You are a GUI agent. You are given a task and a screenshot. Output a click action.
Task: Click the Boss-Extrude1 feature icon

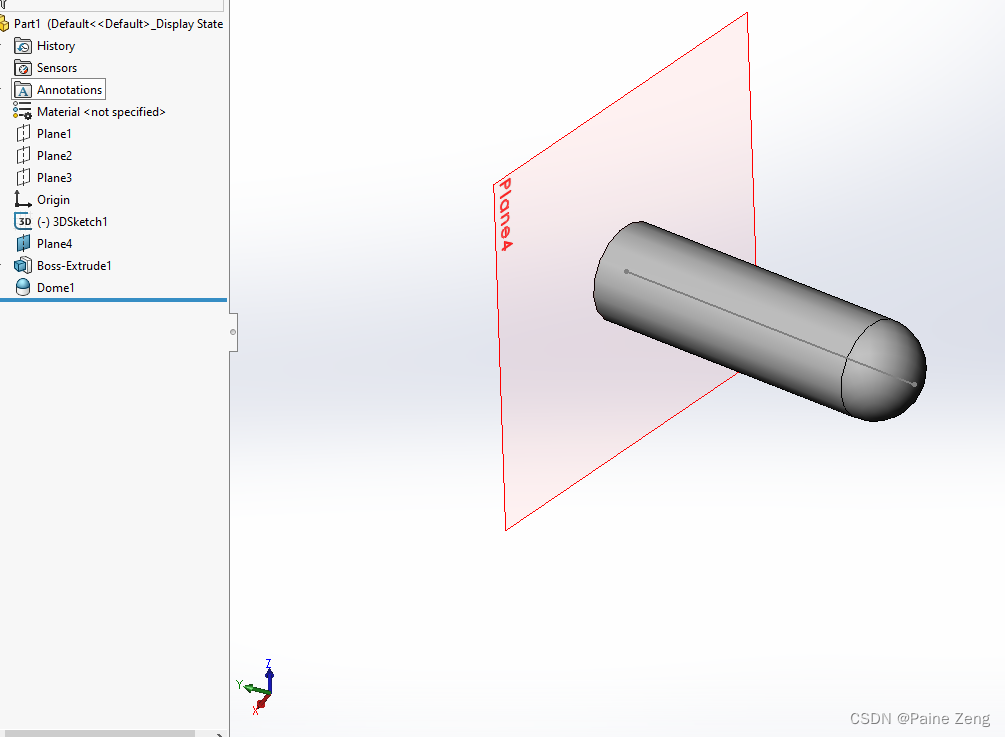(23, 265)
